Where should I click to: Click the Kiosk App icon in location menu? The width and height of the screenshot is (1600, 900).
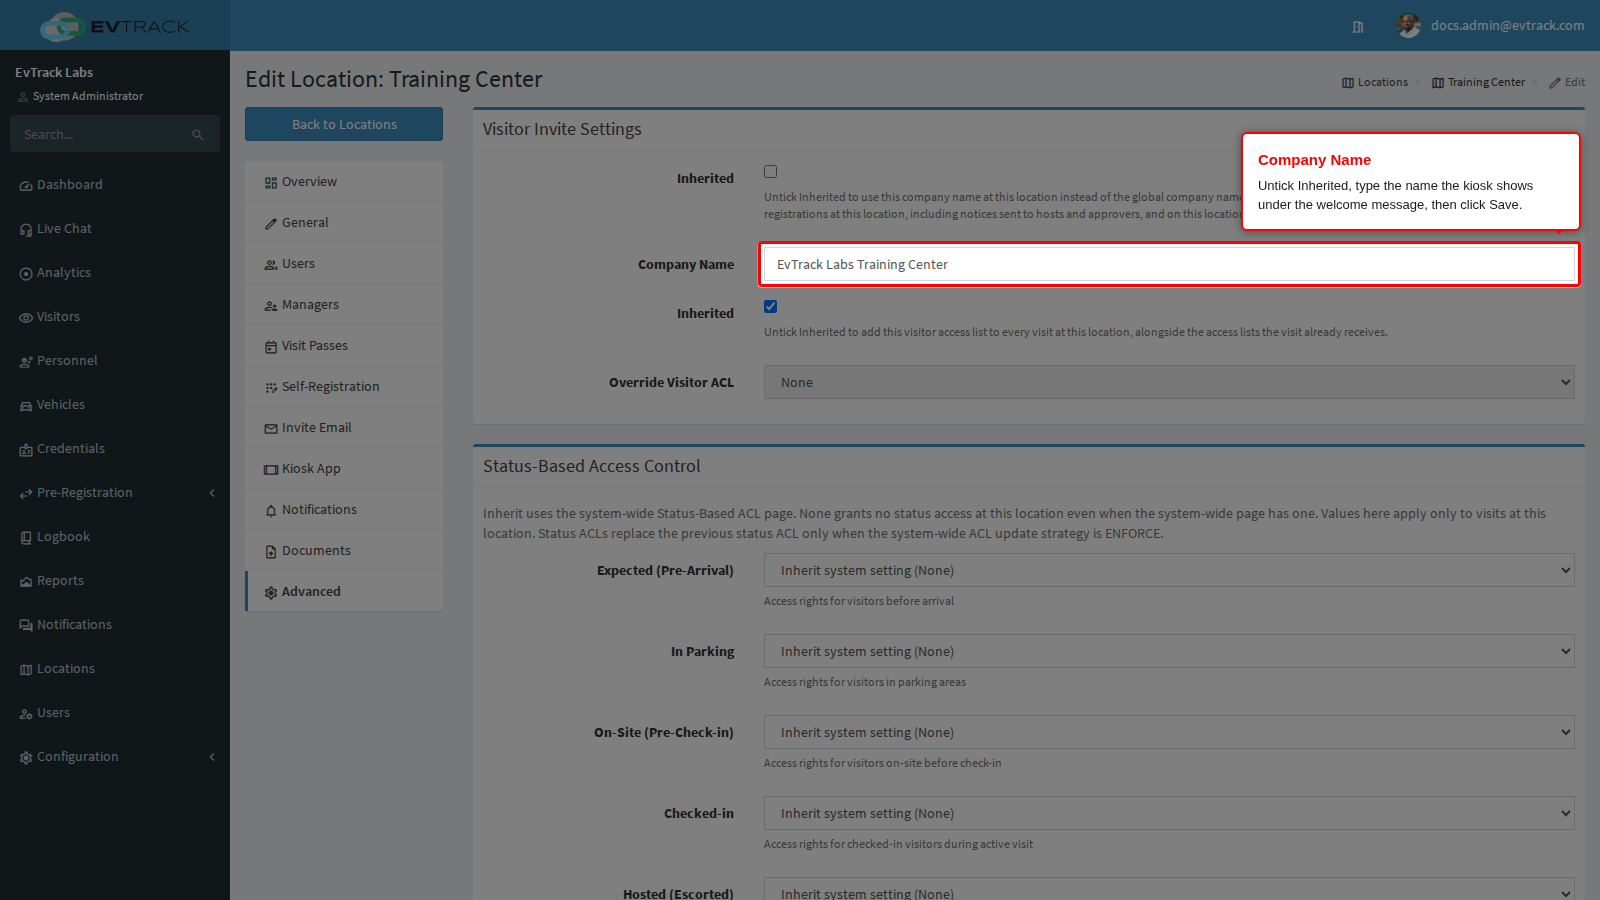(x=271, y=470)
